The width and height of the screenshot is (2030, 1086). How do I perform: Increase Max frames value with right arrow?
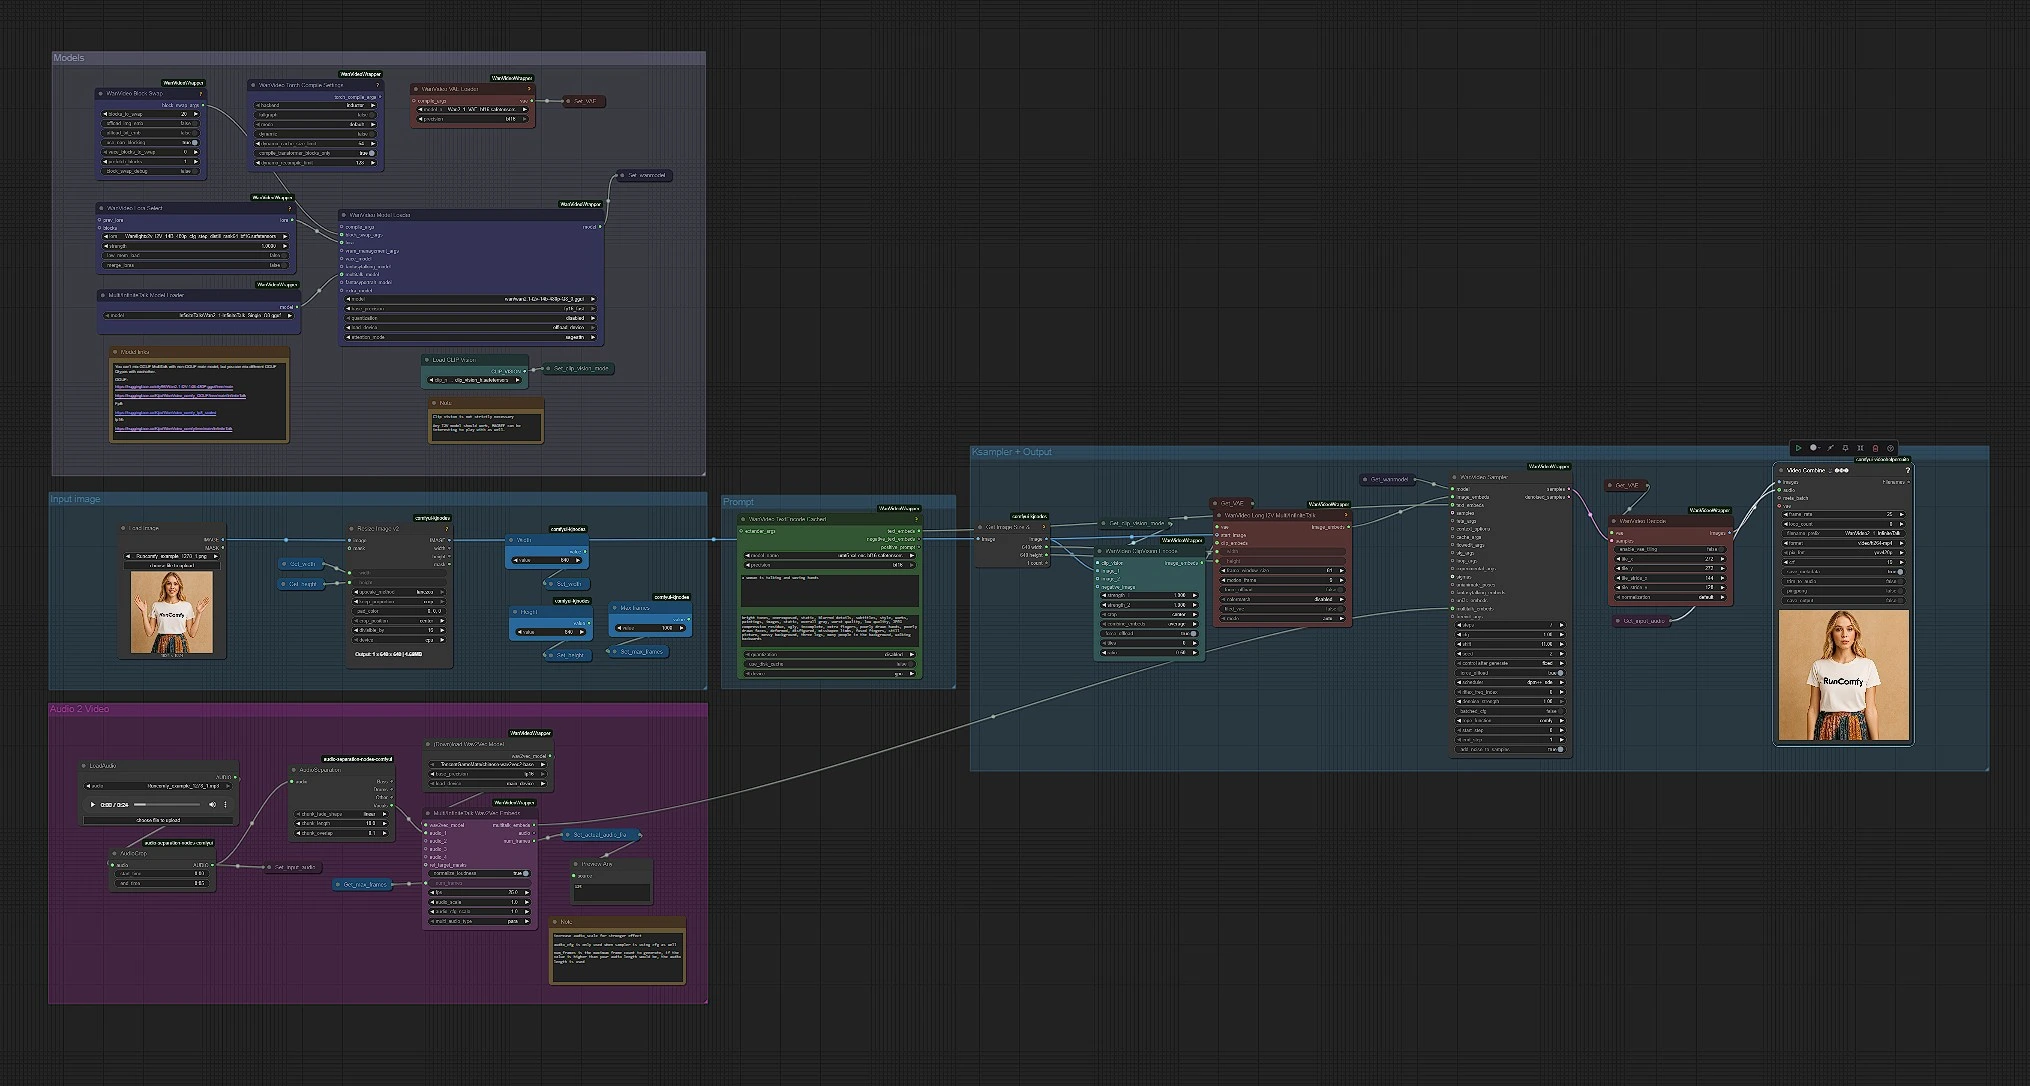[x=681, y=628]
